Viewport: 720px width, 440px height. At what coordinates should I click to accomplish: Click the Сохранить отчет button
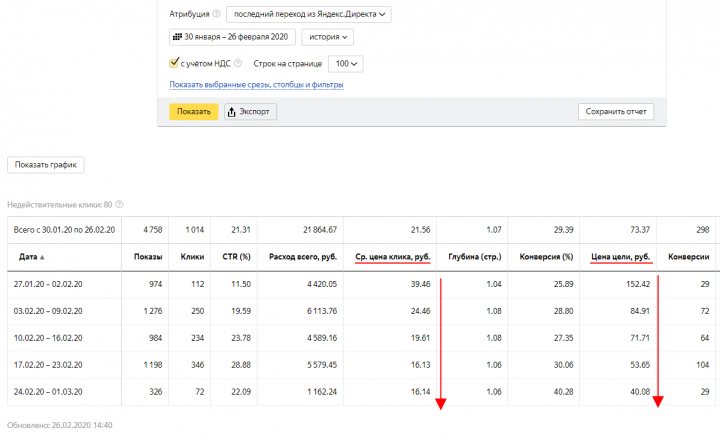click(616, 111)
